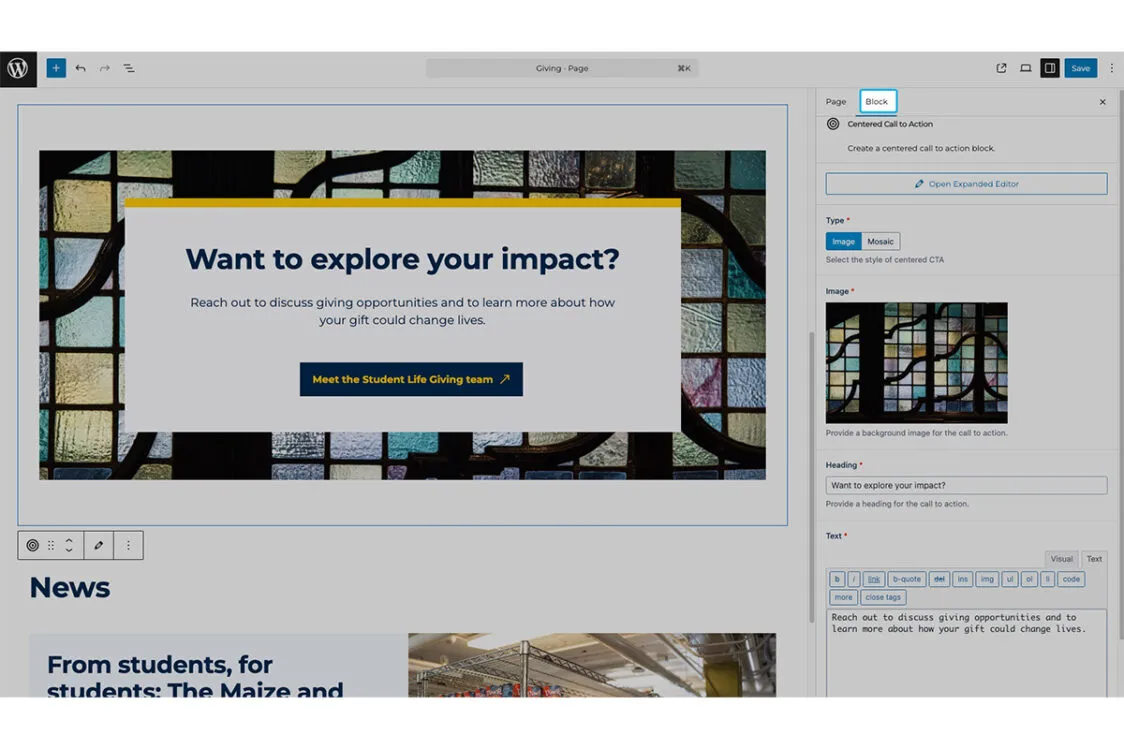
Task: Click the Select the style of centered CTA hint
Action: 885,259
